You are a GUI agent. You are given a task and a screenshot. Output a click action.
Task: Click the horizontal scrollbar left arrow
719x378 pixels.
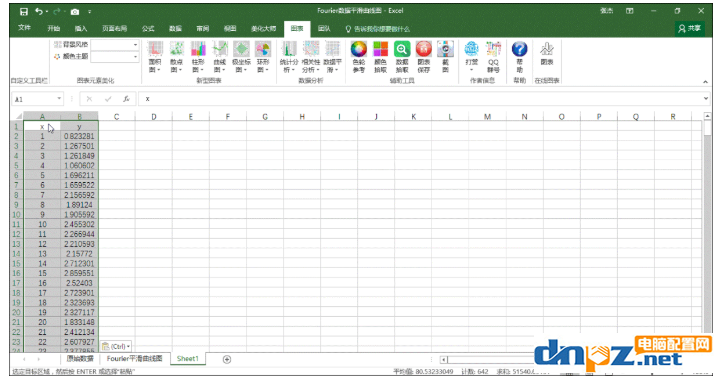443,360
